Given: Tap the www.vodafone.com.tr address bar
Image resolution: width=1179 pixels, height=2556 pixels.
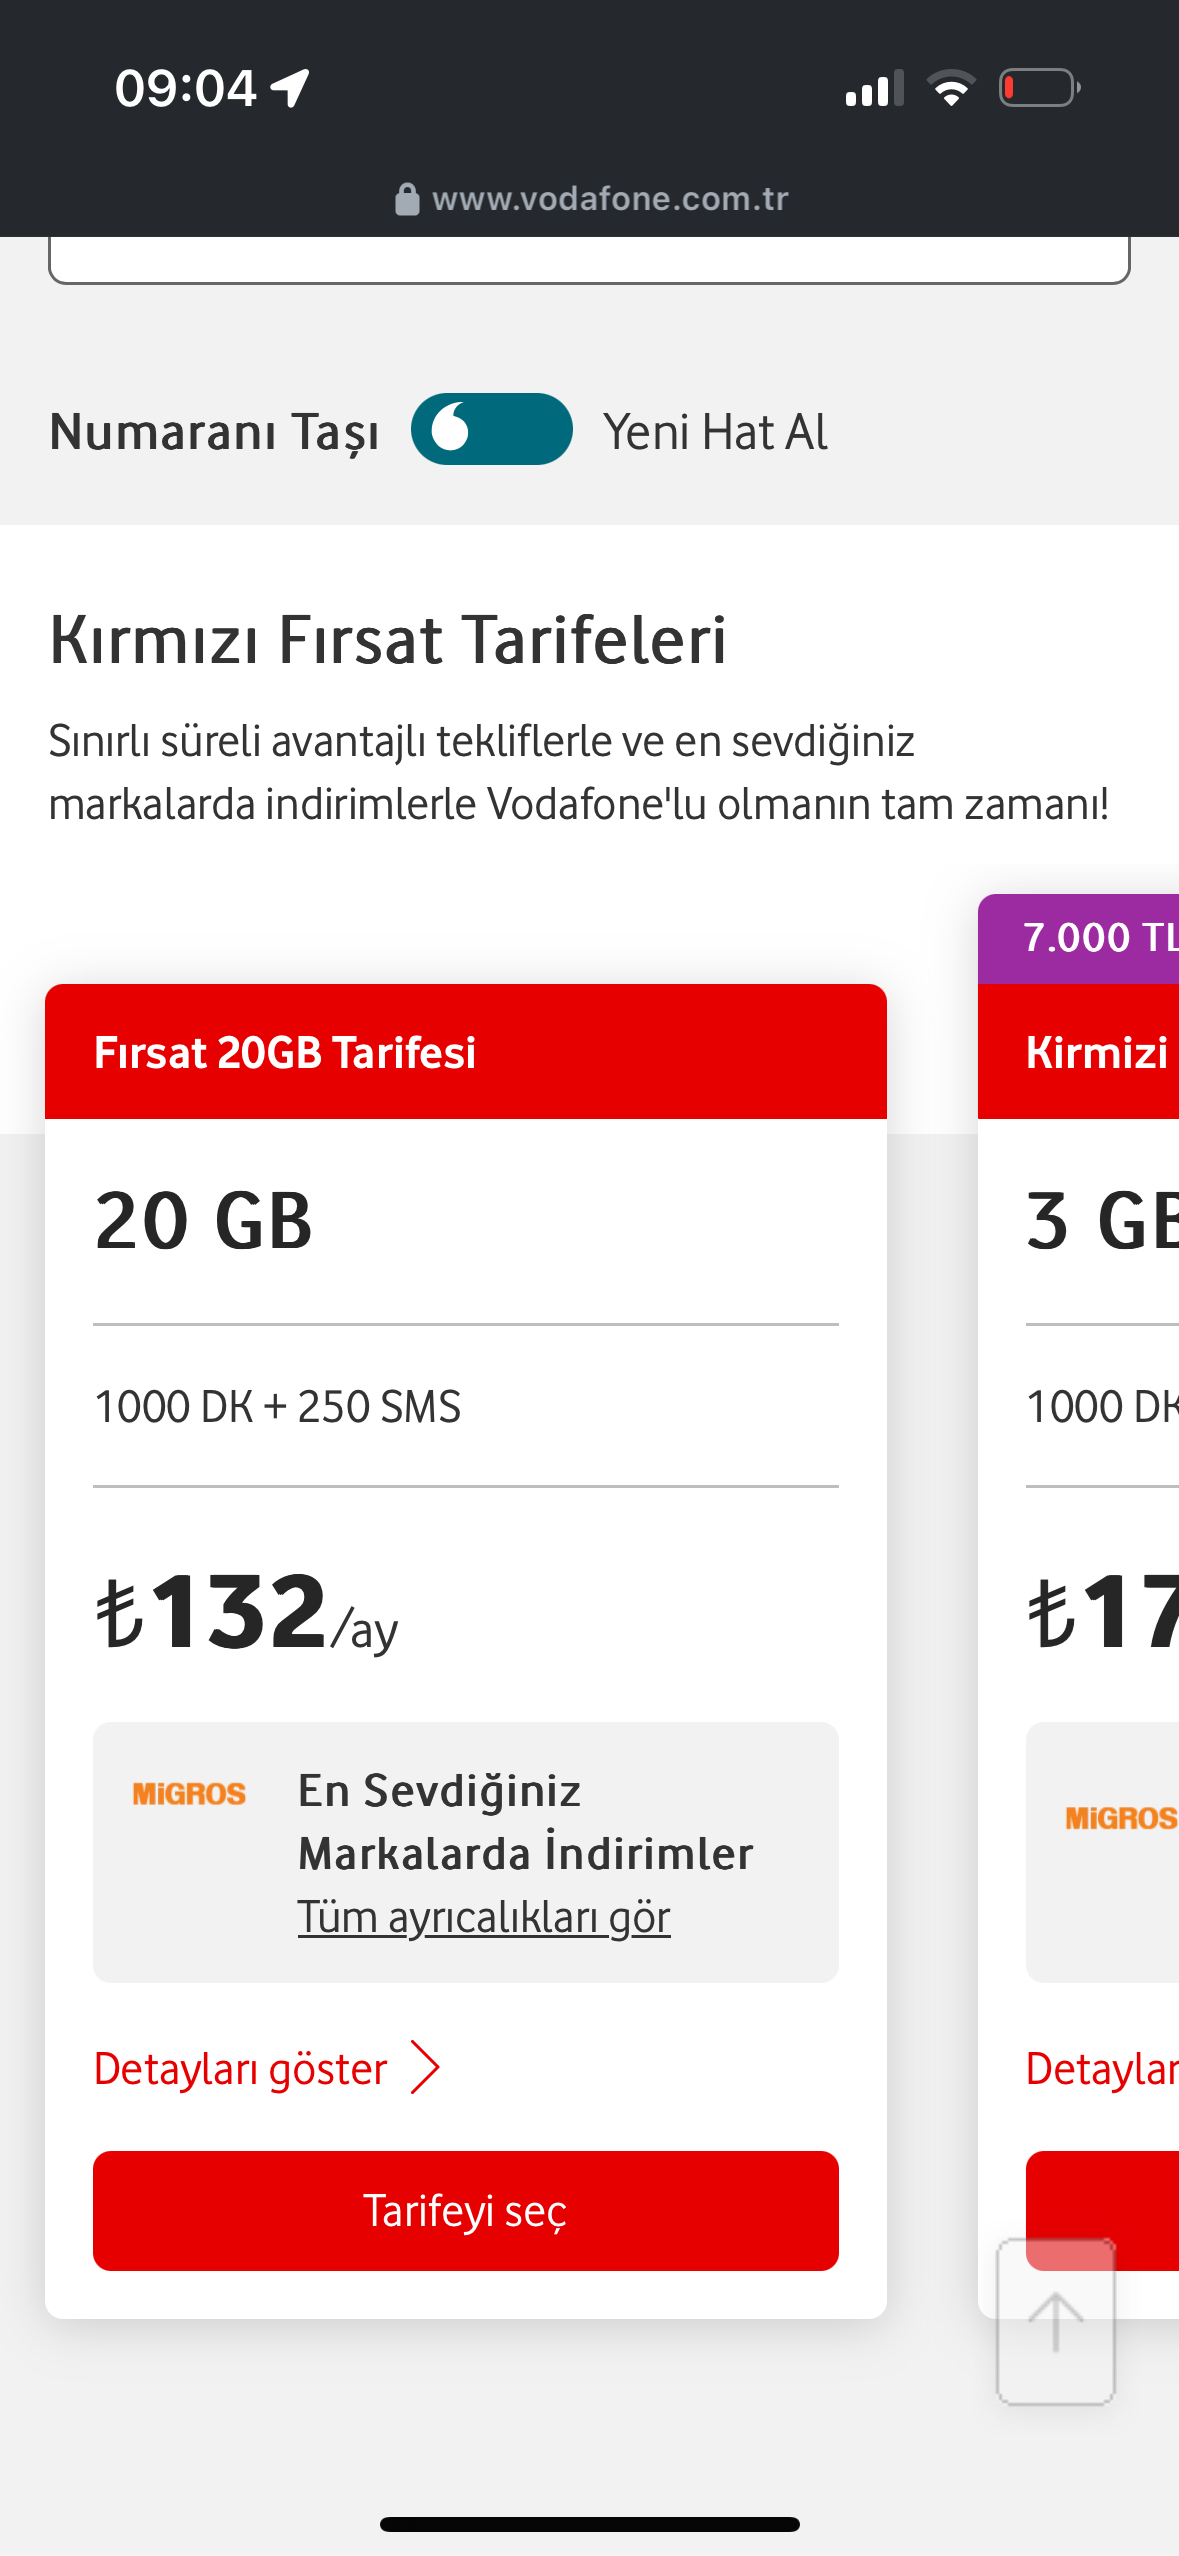Looking at the screenshot, I should click(590, 199).
